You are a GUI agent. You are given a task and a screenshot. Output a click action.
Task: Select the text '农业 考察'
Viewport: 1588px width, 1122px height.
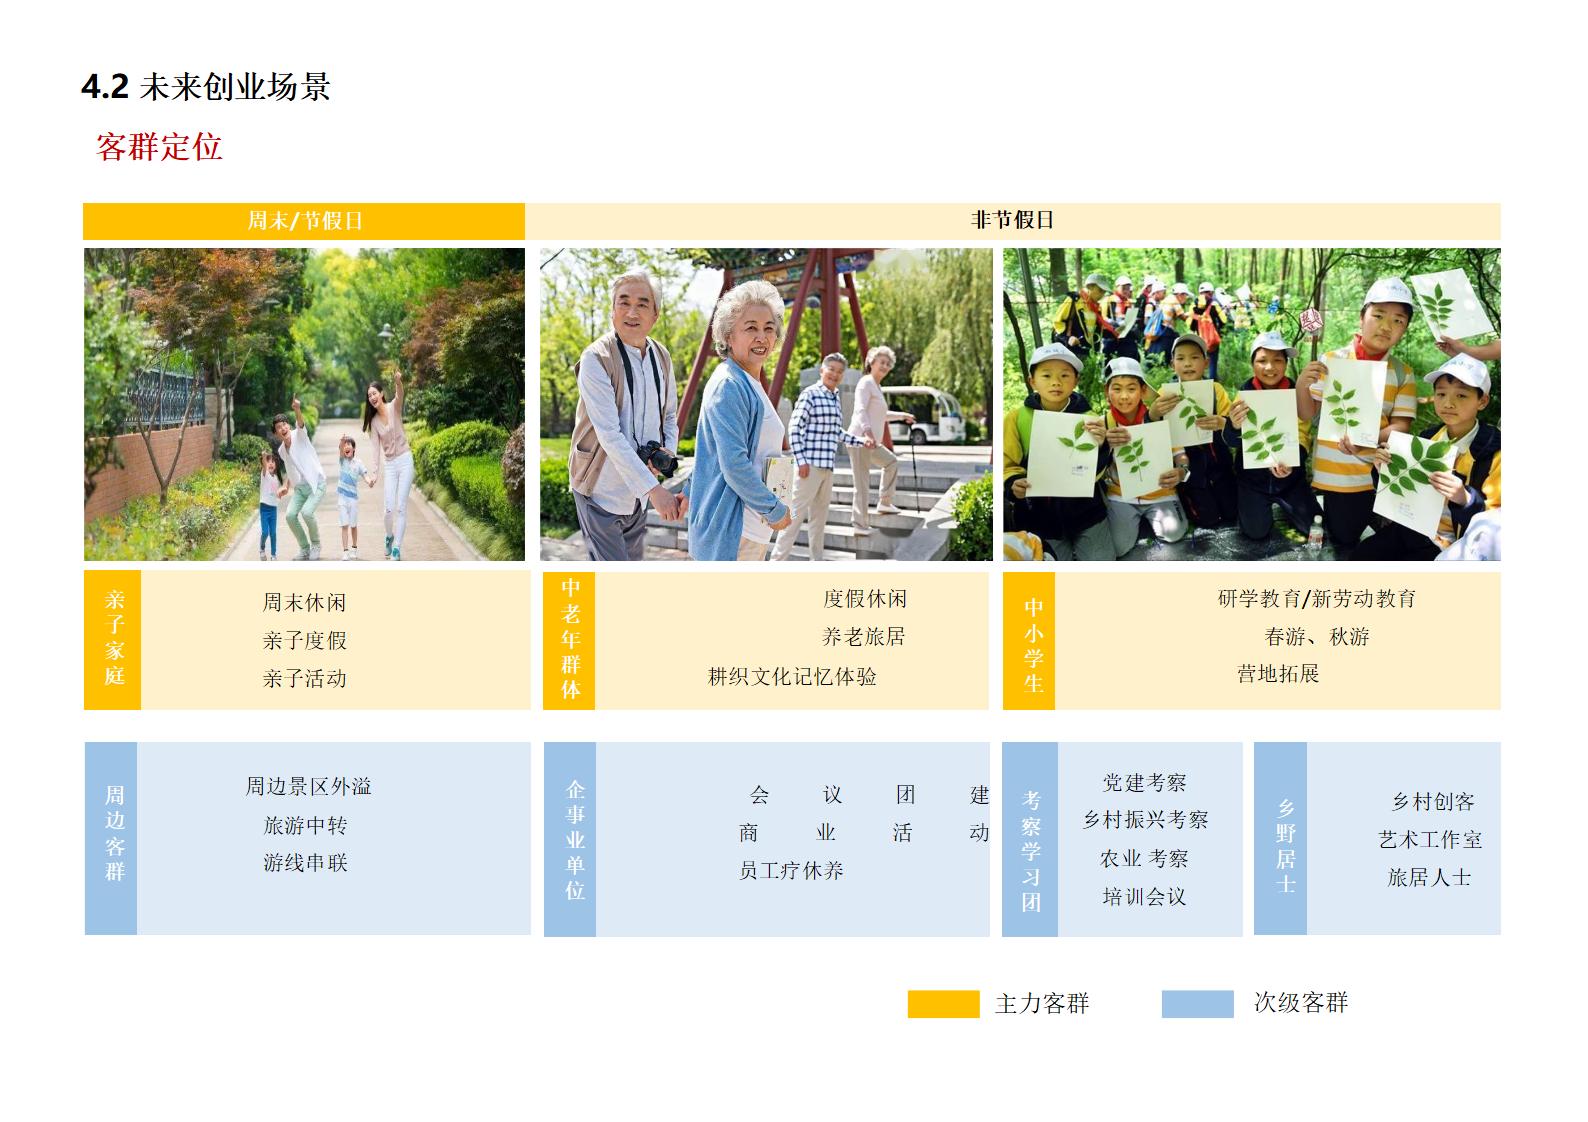pos(1145,859)
